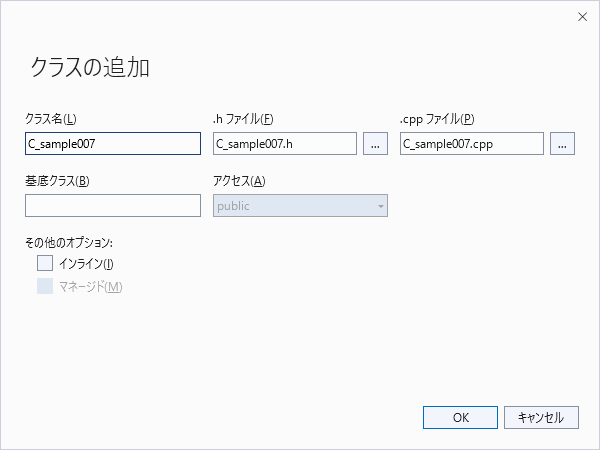Close the クラスの追加 dialog with X
This screenshot has height=450, width=600.
tap(582, 17)
